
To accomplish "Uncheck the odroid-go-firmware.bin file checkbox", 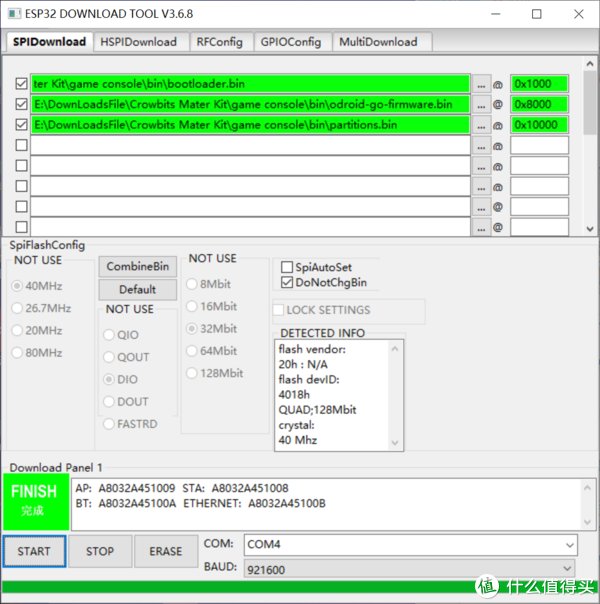I will click(22, 104).
